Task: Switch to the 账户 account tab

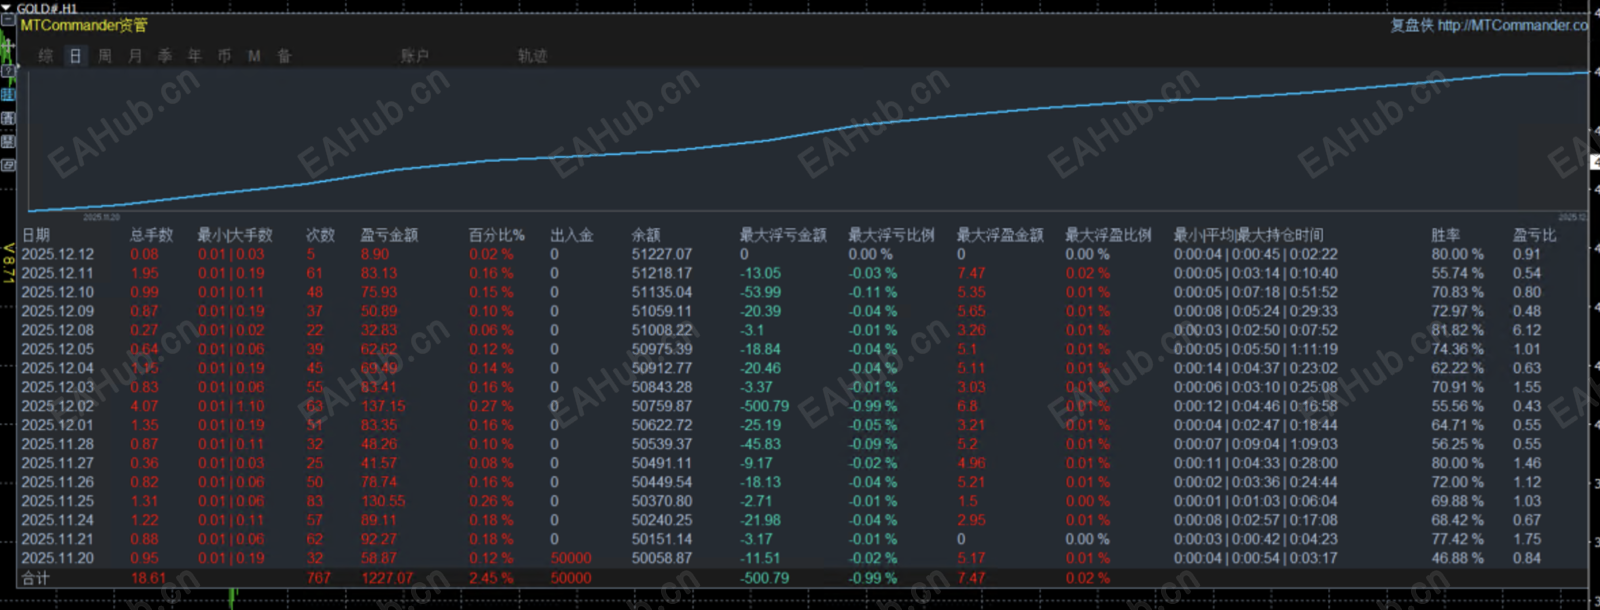Action: click(414, 56)
